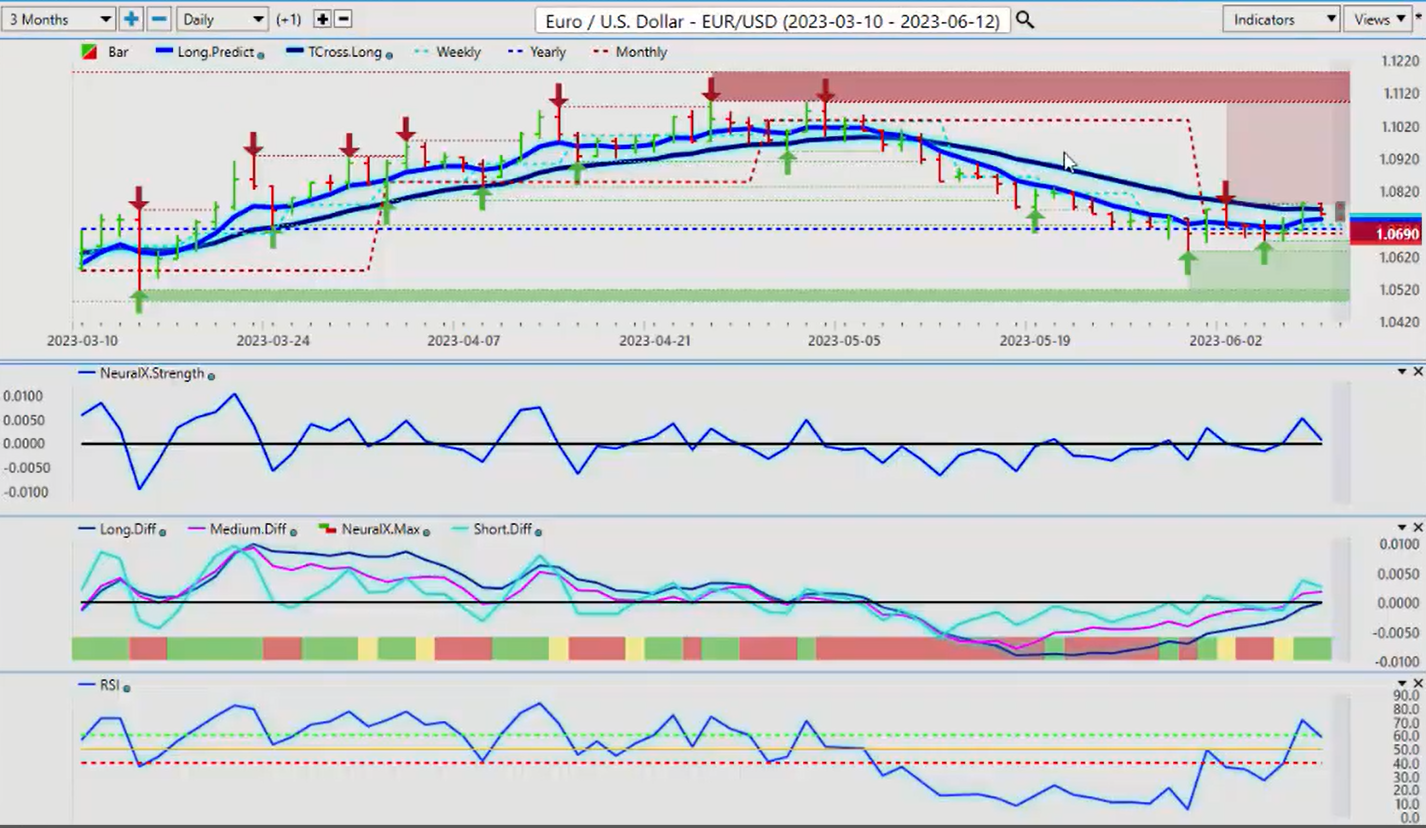The image size is (1426, 828).
Task: Click the black minus forecast decrement button
Action: point(342,19)
